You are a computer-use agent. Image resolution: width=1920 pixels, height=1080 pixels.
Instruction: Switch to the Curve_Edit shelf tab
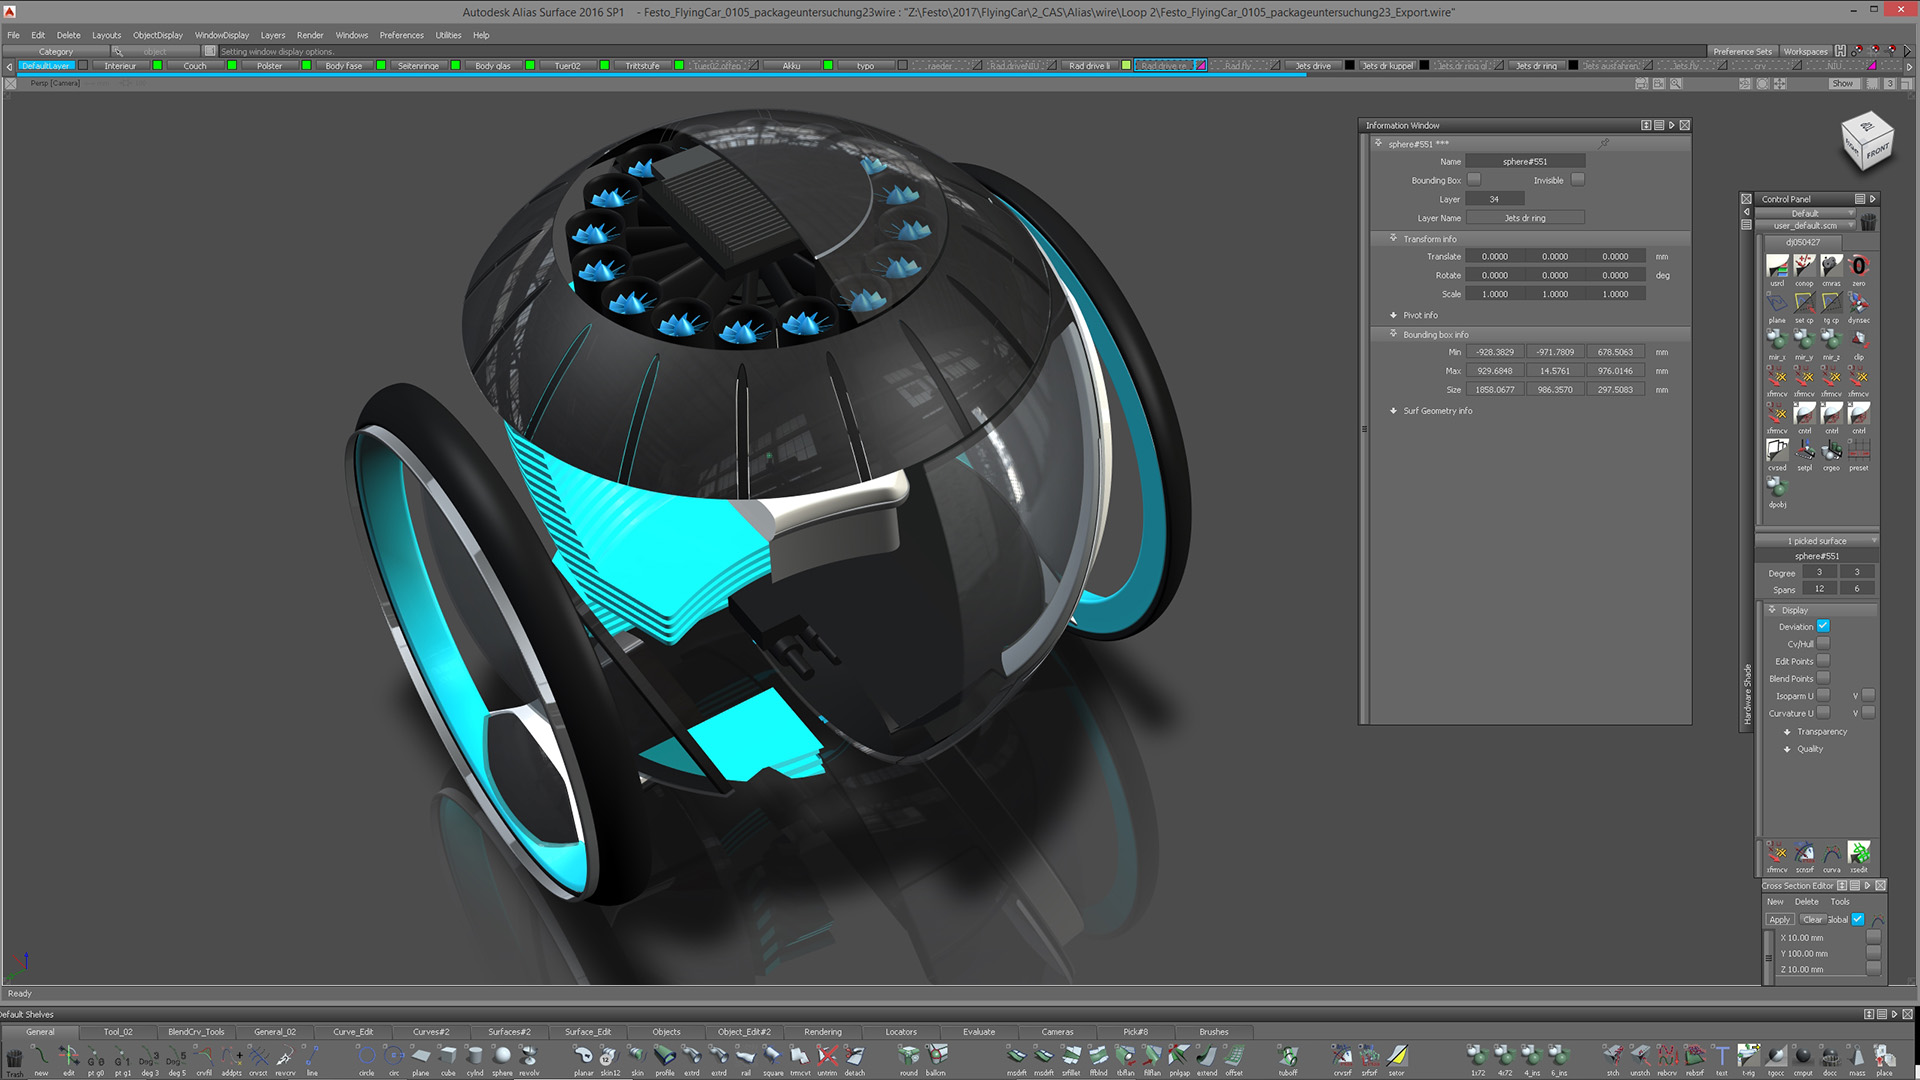(353, 1032)
